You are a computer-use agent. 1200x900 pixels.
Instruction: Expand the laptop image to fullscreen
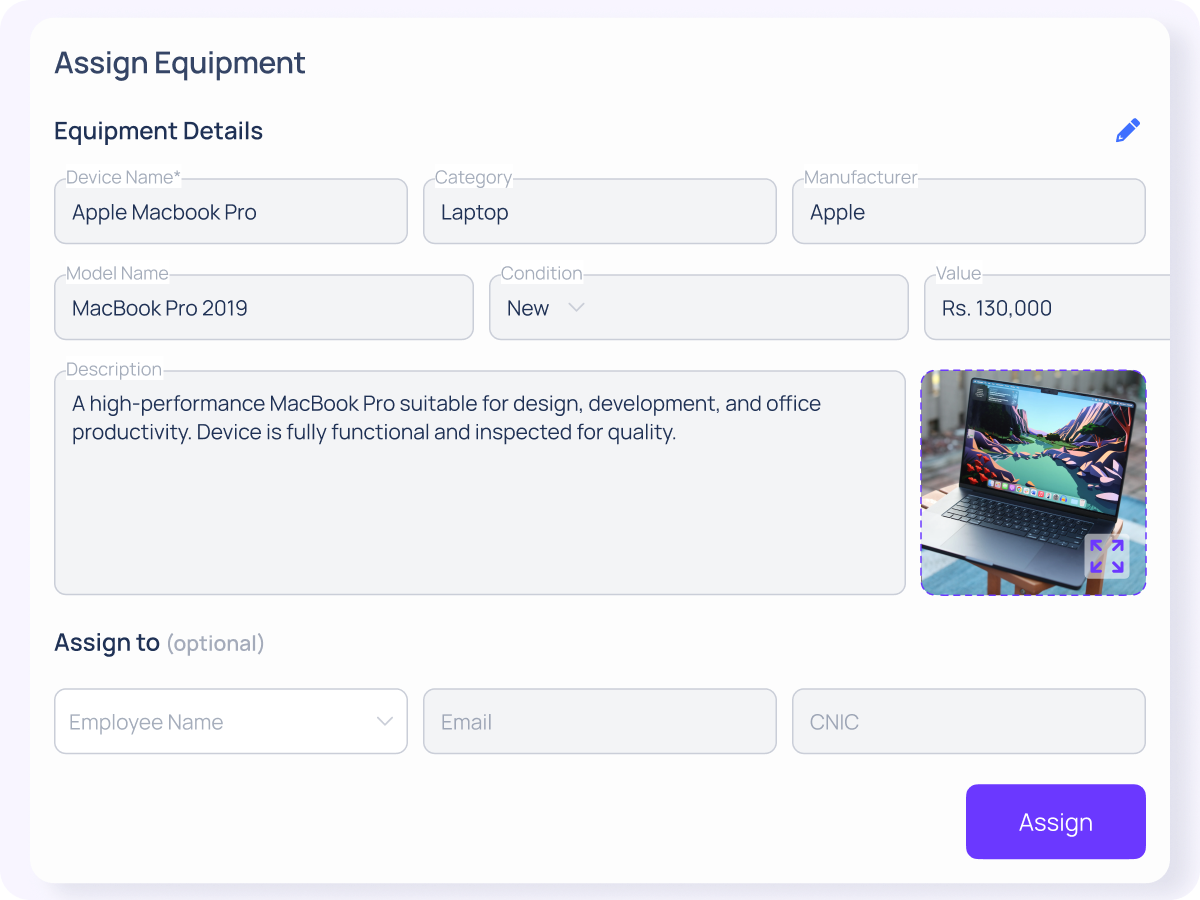point(1106,556)
